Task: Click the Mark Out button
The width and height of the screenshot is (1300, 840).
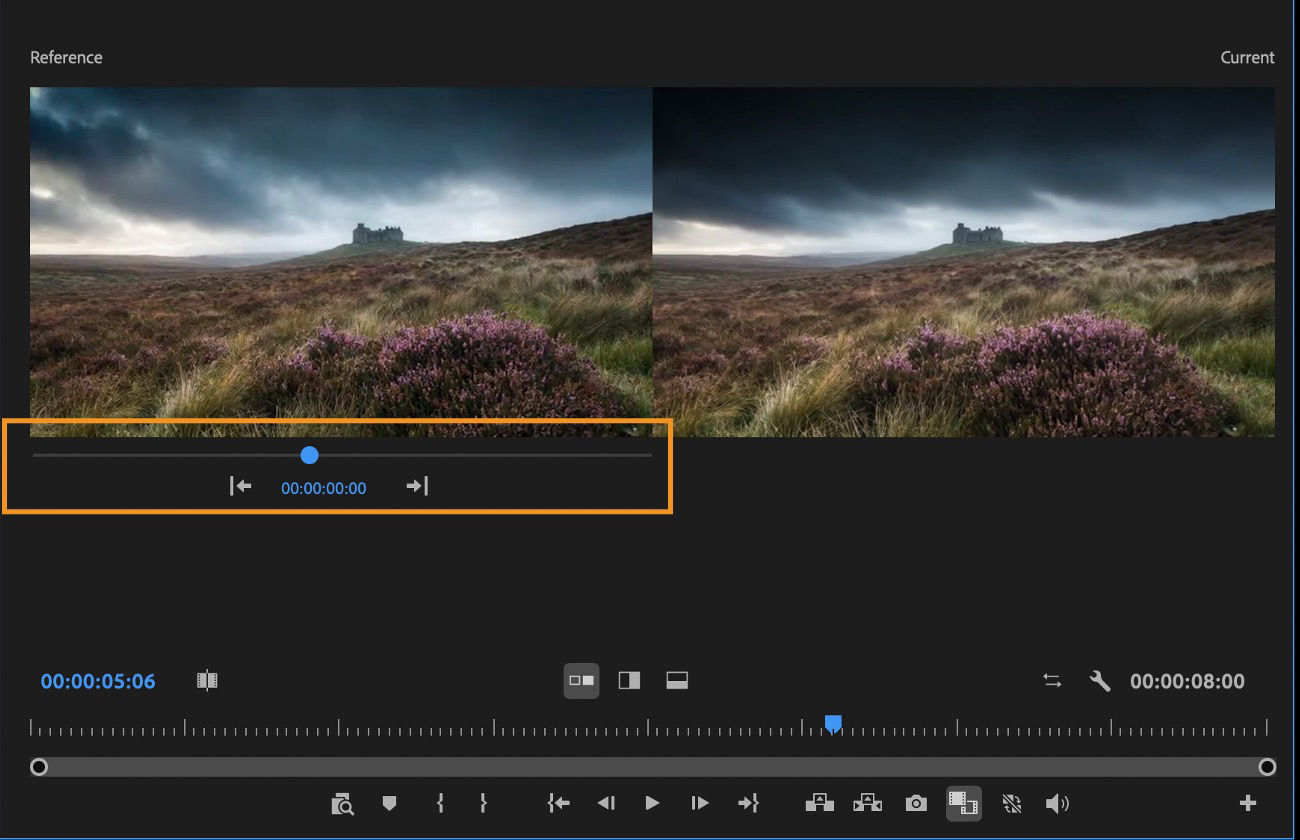Action: [484, 803]
